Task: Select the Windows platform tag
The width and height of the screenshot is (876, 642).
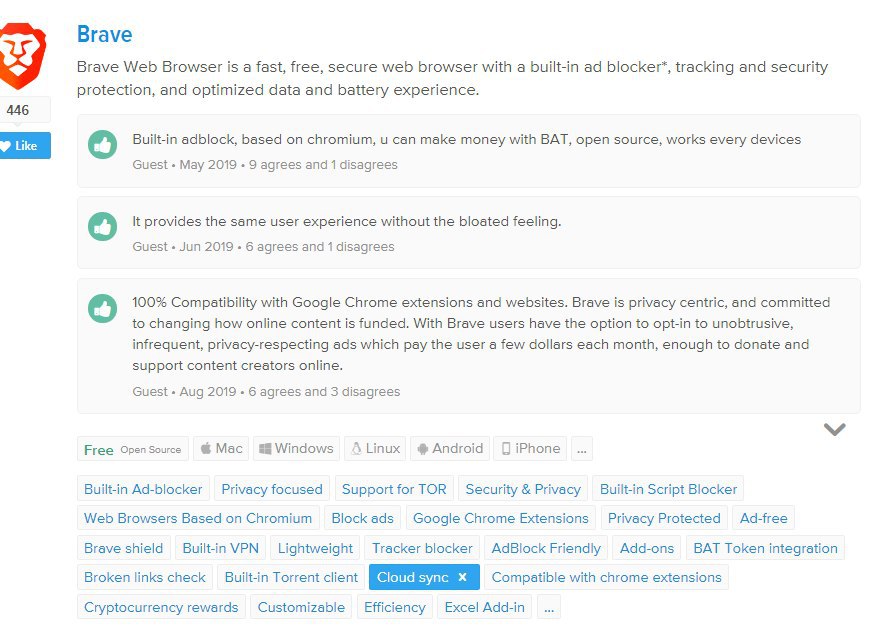Action: coord(296,449)
